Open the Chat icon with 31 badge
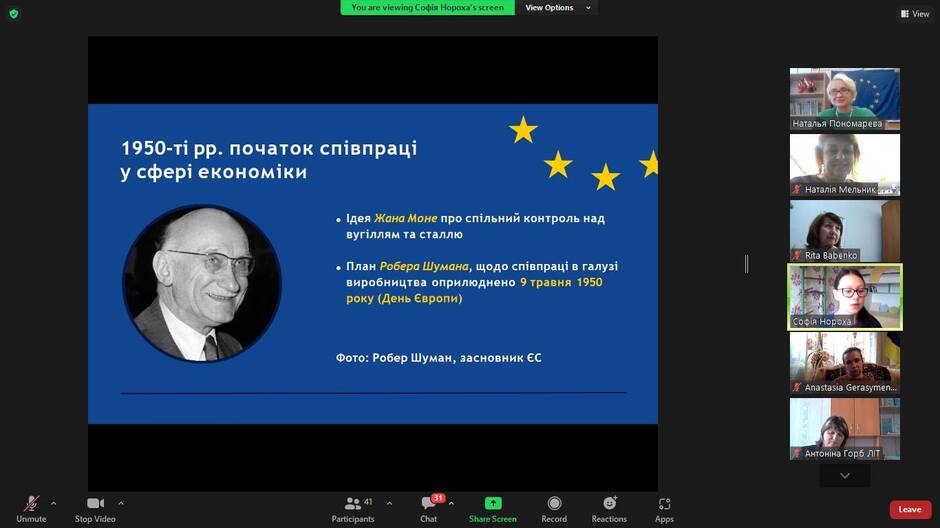 click(x=428, y=503)
